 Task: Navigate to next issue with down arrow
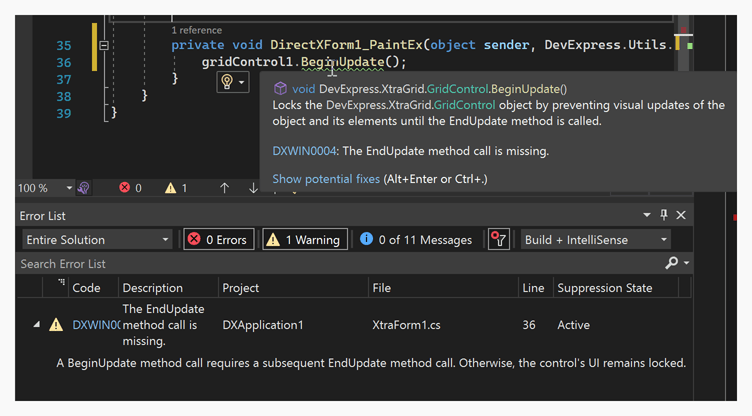(253, 188)
